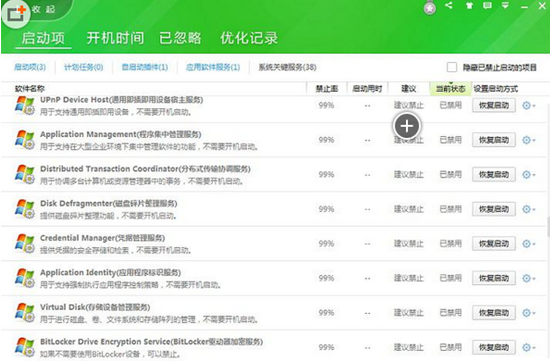Restore startup for Application Identity
This screenshot has height=361, width=550.
point(494,278)
